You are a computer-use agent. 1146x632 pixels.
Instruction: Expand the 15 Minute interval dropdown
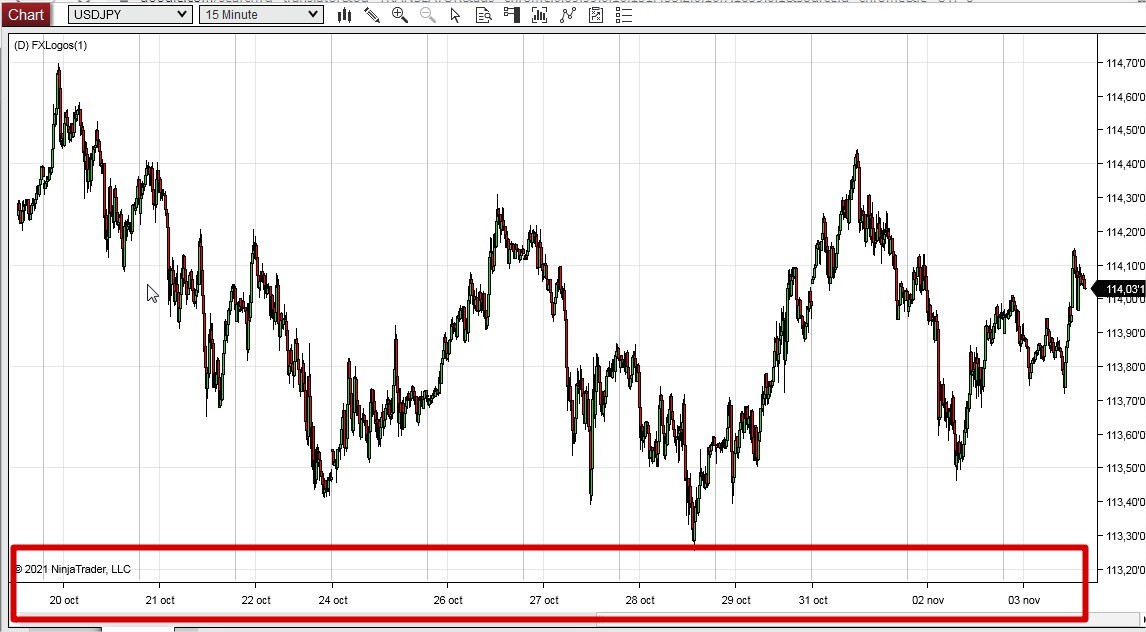(x=261, y=15)
